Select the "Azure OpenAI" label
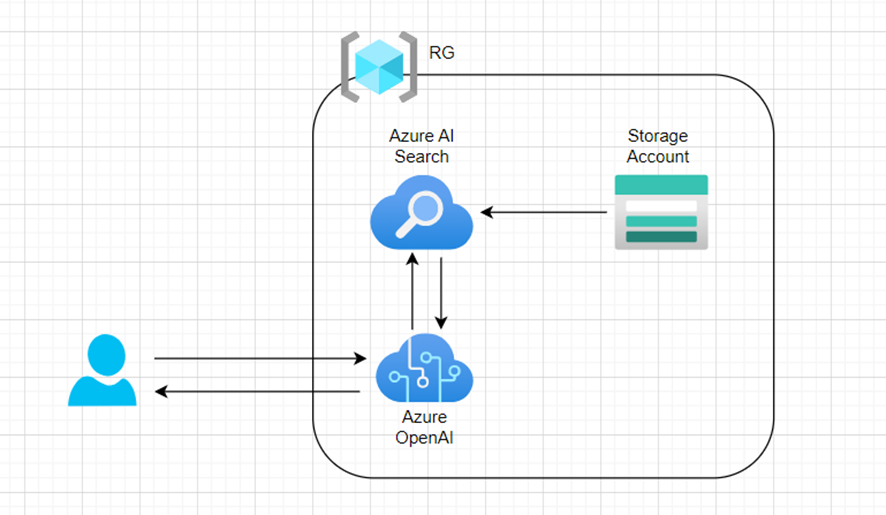This screenshot has width=886, height=515. [424, 427]
